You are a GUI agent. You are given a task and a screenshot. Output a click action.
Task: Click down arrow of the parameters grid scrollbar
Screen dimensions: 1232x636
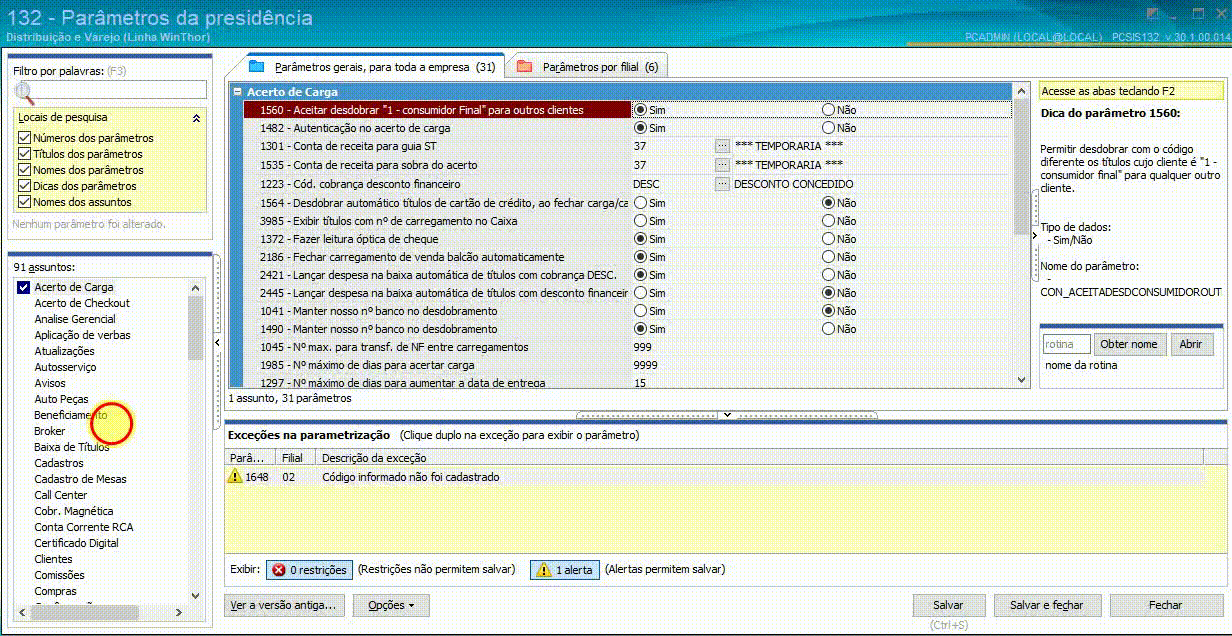tap(1021, 380)
